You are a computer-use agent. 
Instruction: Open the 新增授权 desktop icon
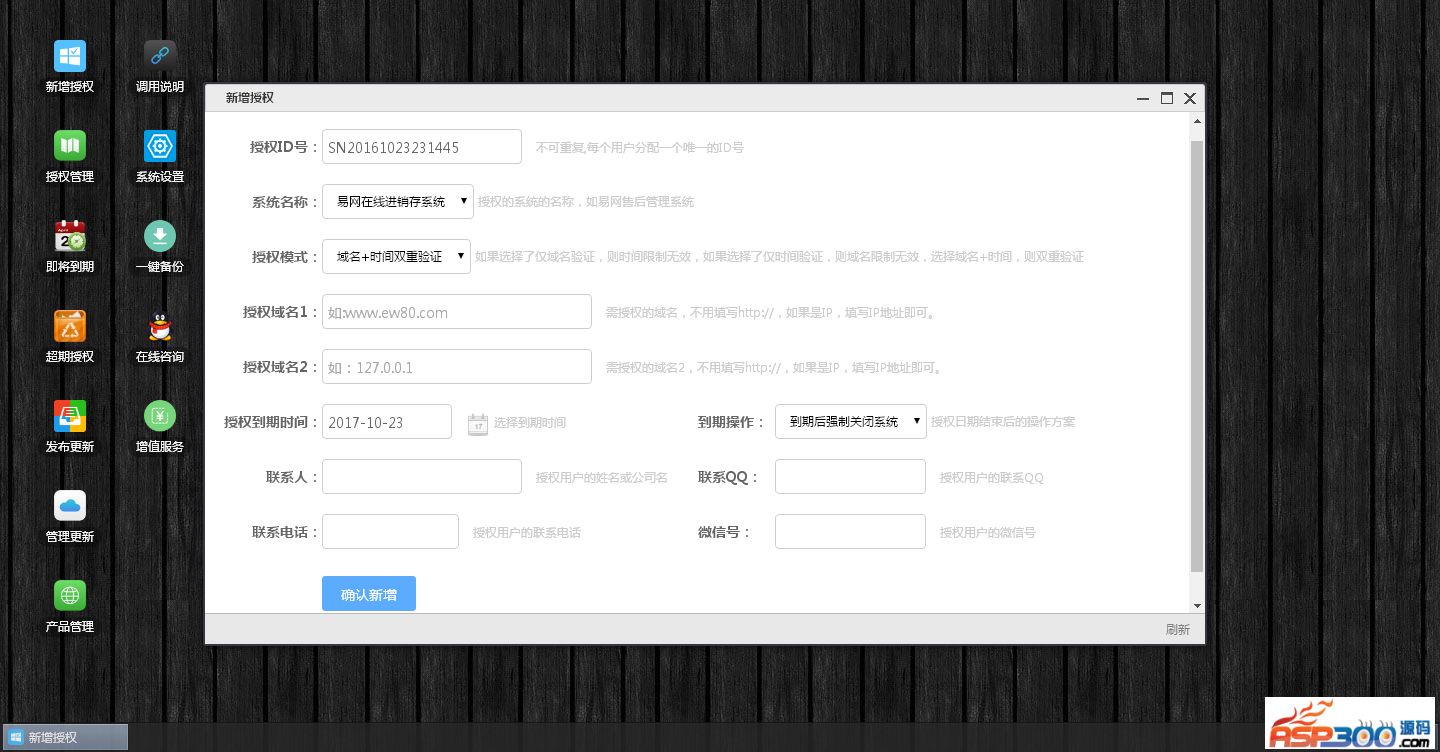[x=70, y=57]
